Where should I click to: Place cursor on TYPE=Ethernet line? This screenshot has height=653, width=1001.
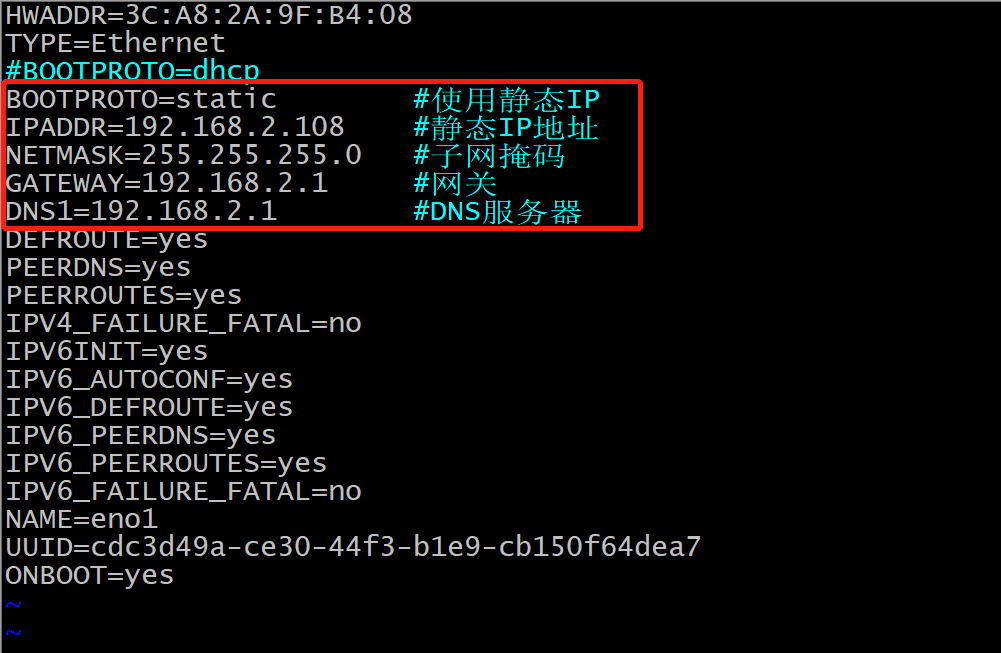[x=115, y=43]
